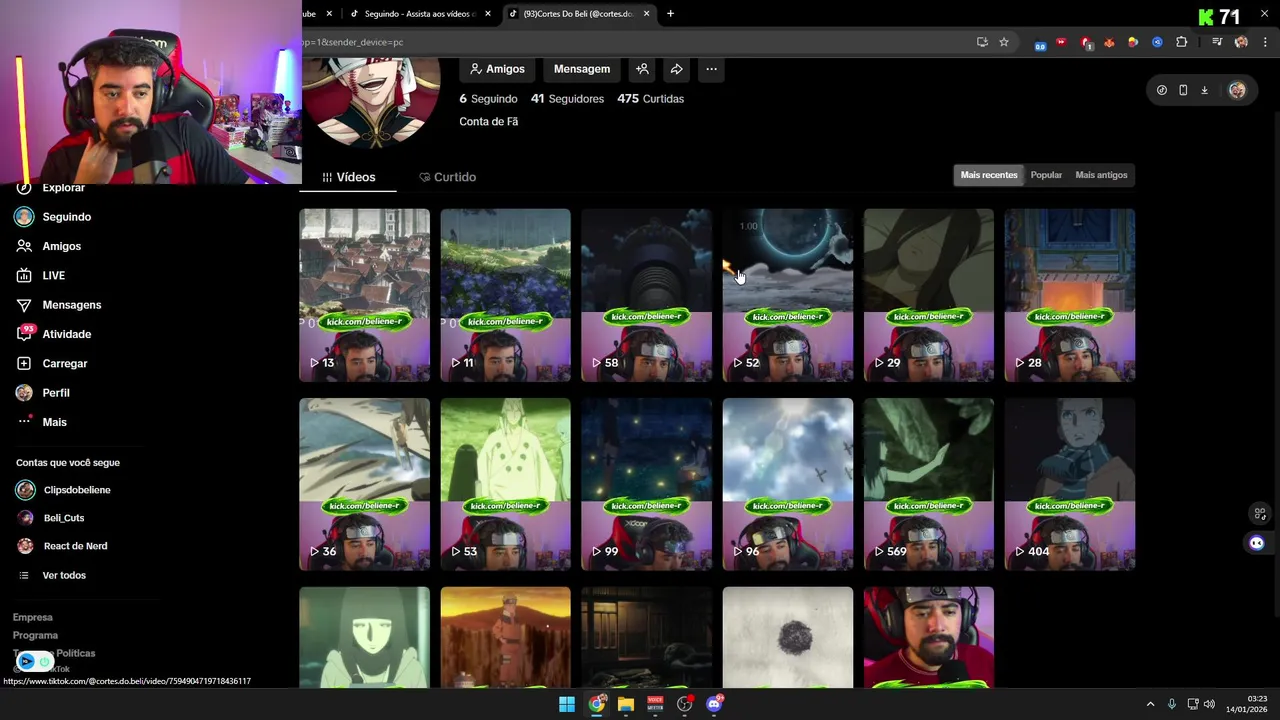Switch to the Vídeos tab
The height and width of the screenshot is (720, 1280).
point(348,177)
